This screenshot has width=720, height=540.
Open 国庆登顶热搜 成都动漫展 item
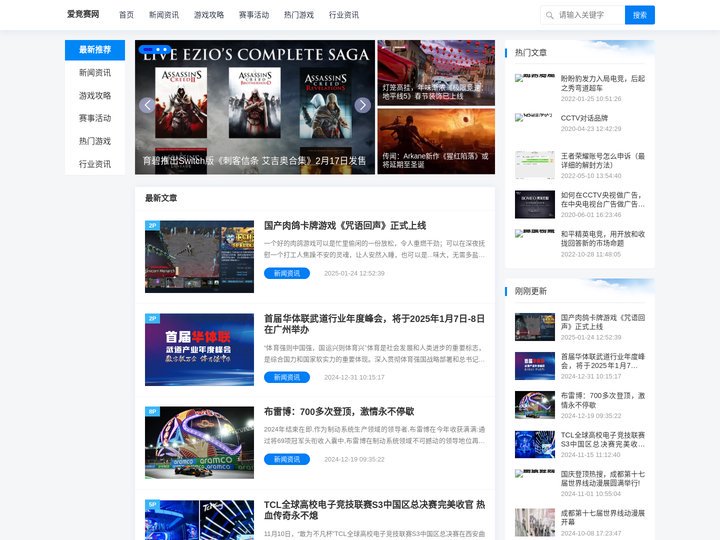[x=602, y=478]
